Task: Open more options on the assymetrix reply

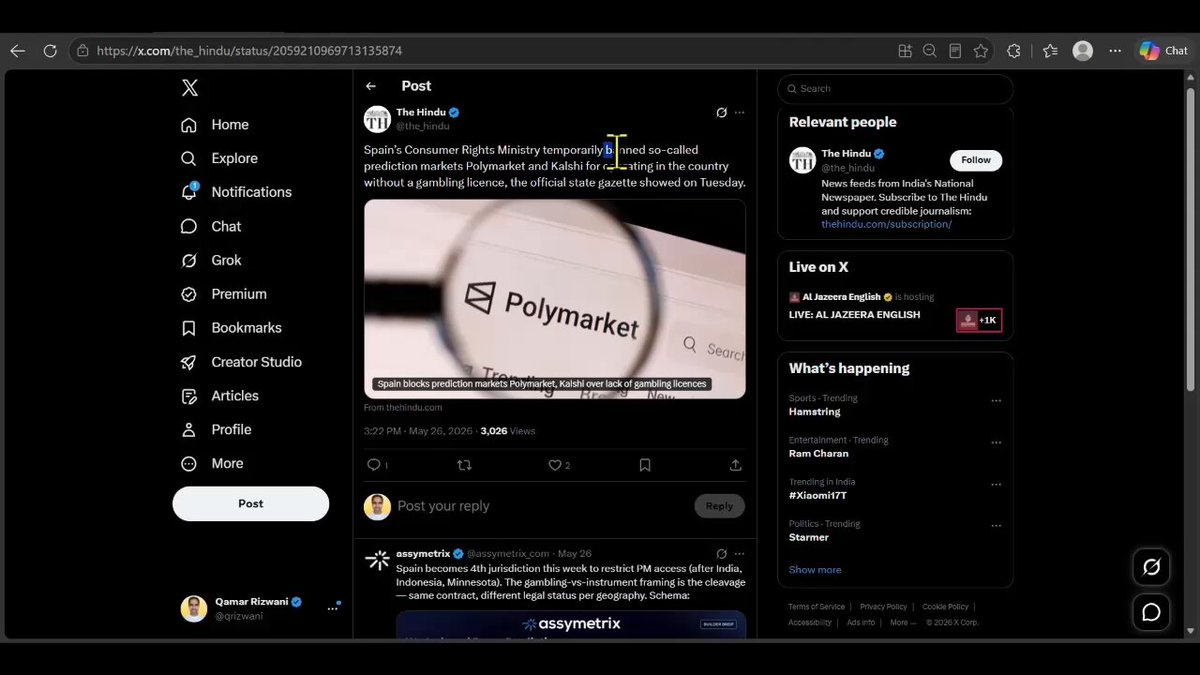Action: click(x=740, y=553)
